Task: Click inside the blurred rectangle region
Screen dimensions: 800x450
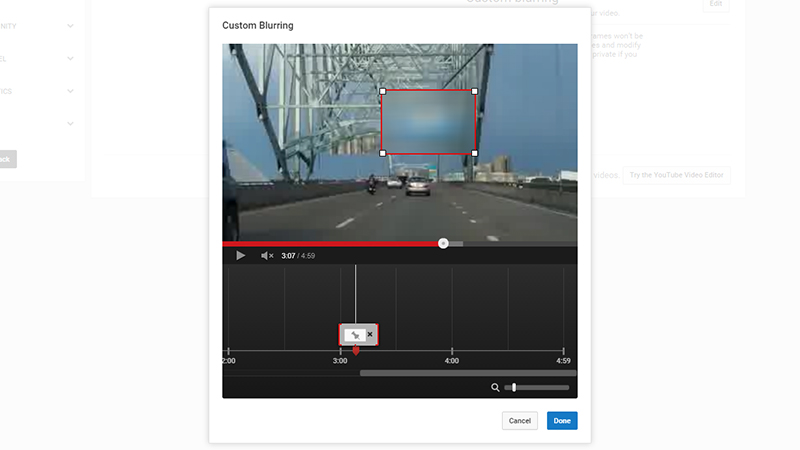Action: tap(429, 122)
